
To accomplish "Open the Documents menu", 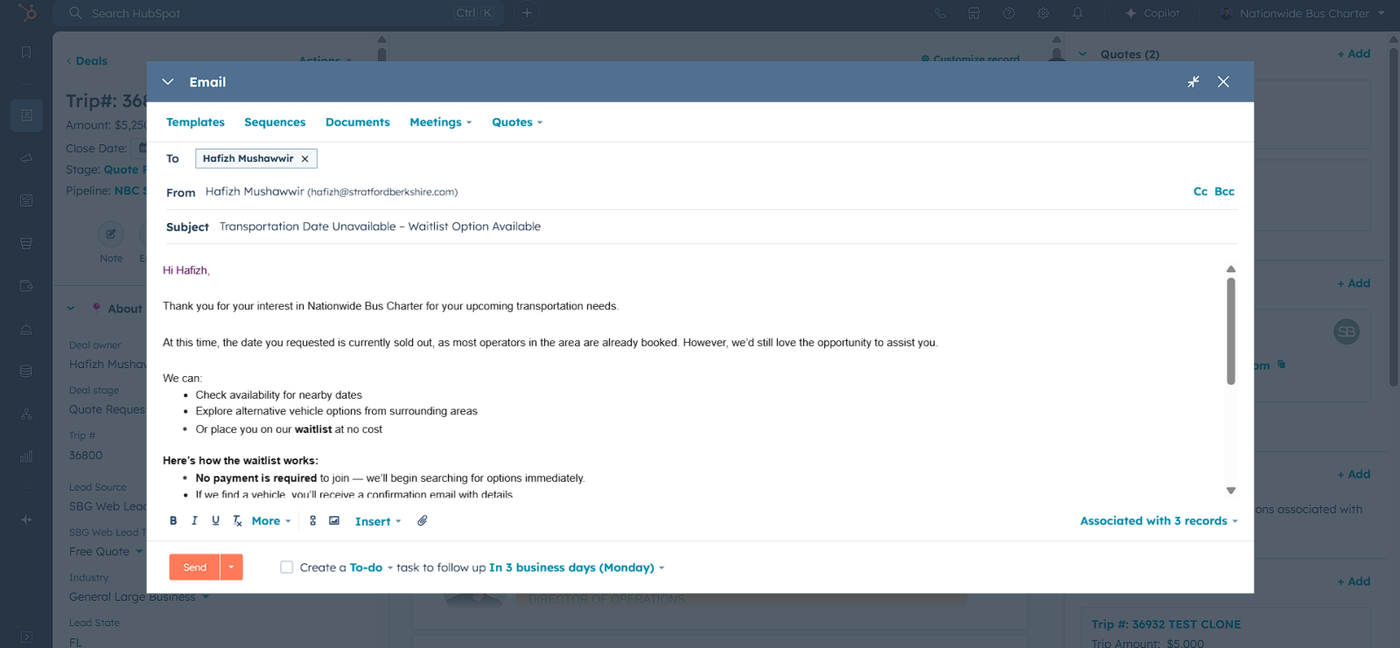I will tap(357, 122).
